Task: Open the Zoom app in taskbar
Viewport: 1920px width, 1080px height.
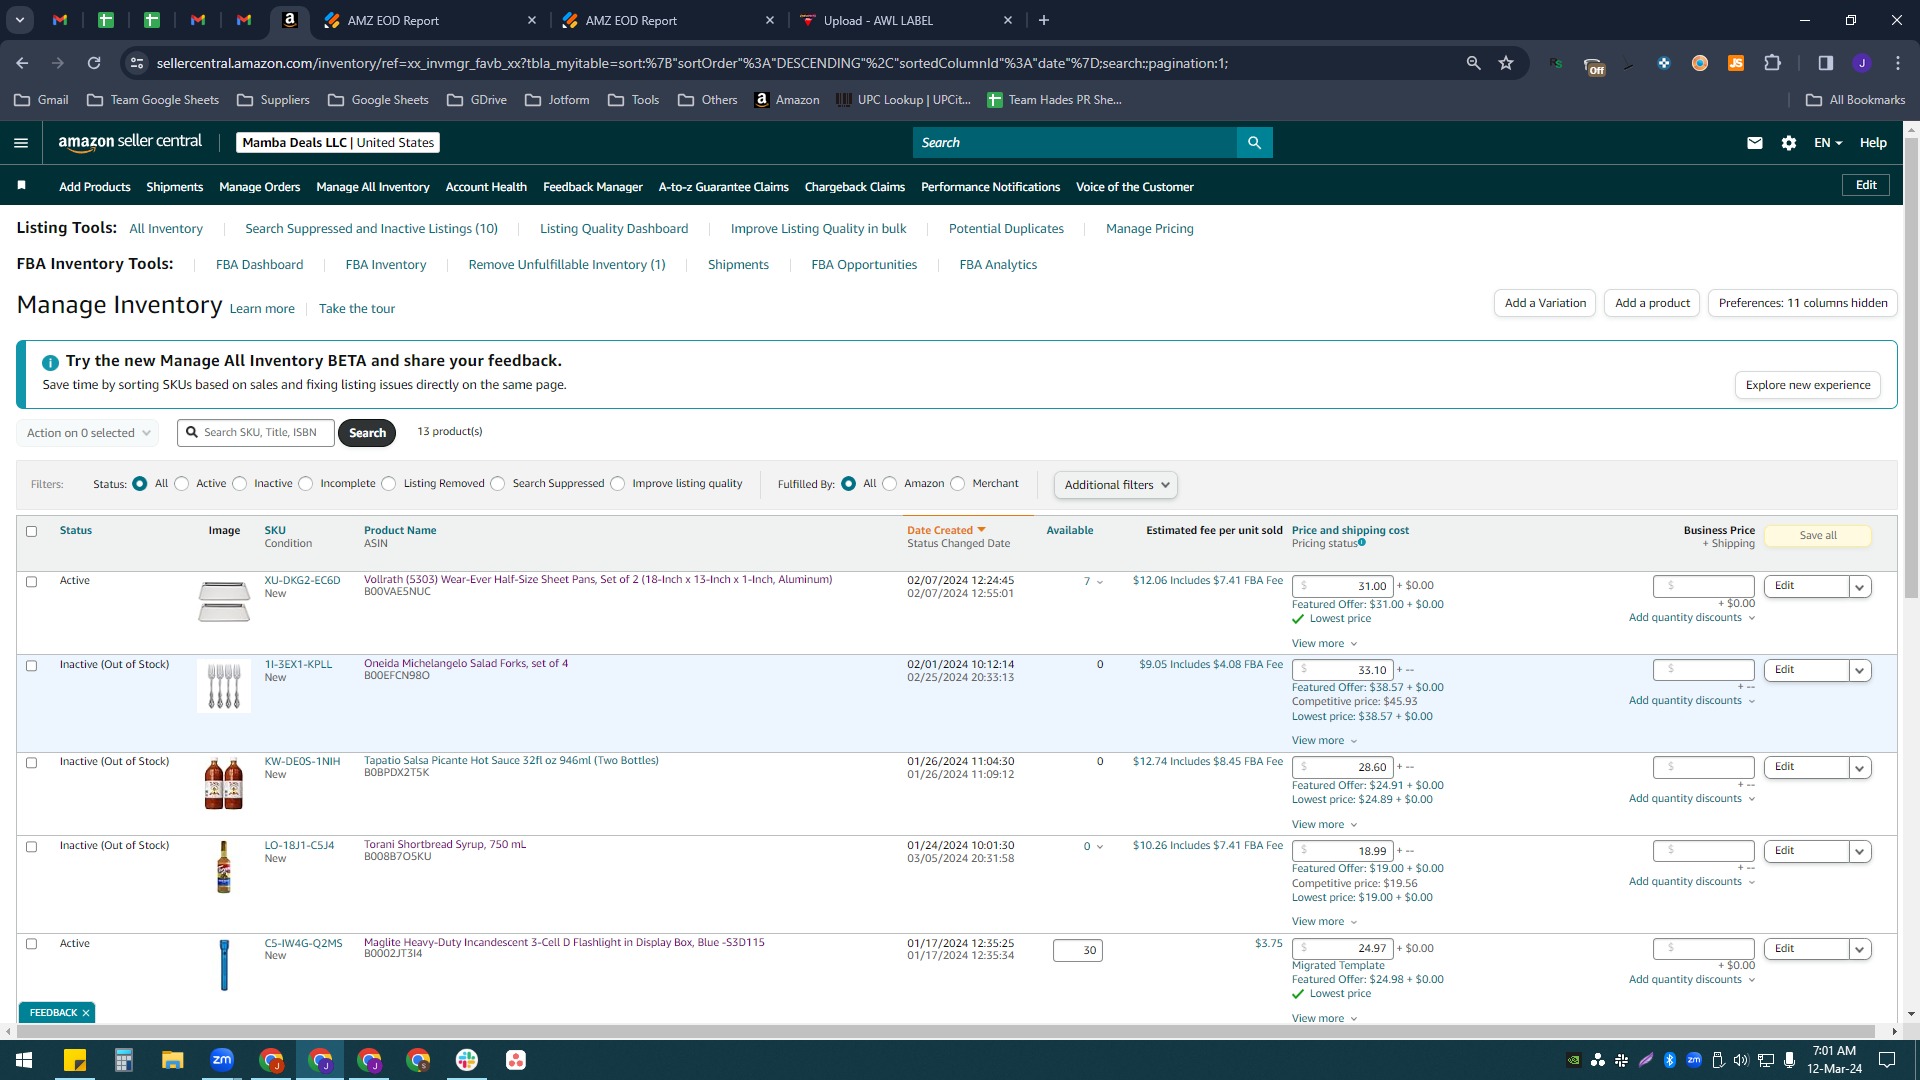Action: coord(222,1060)
